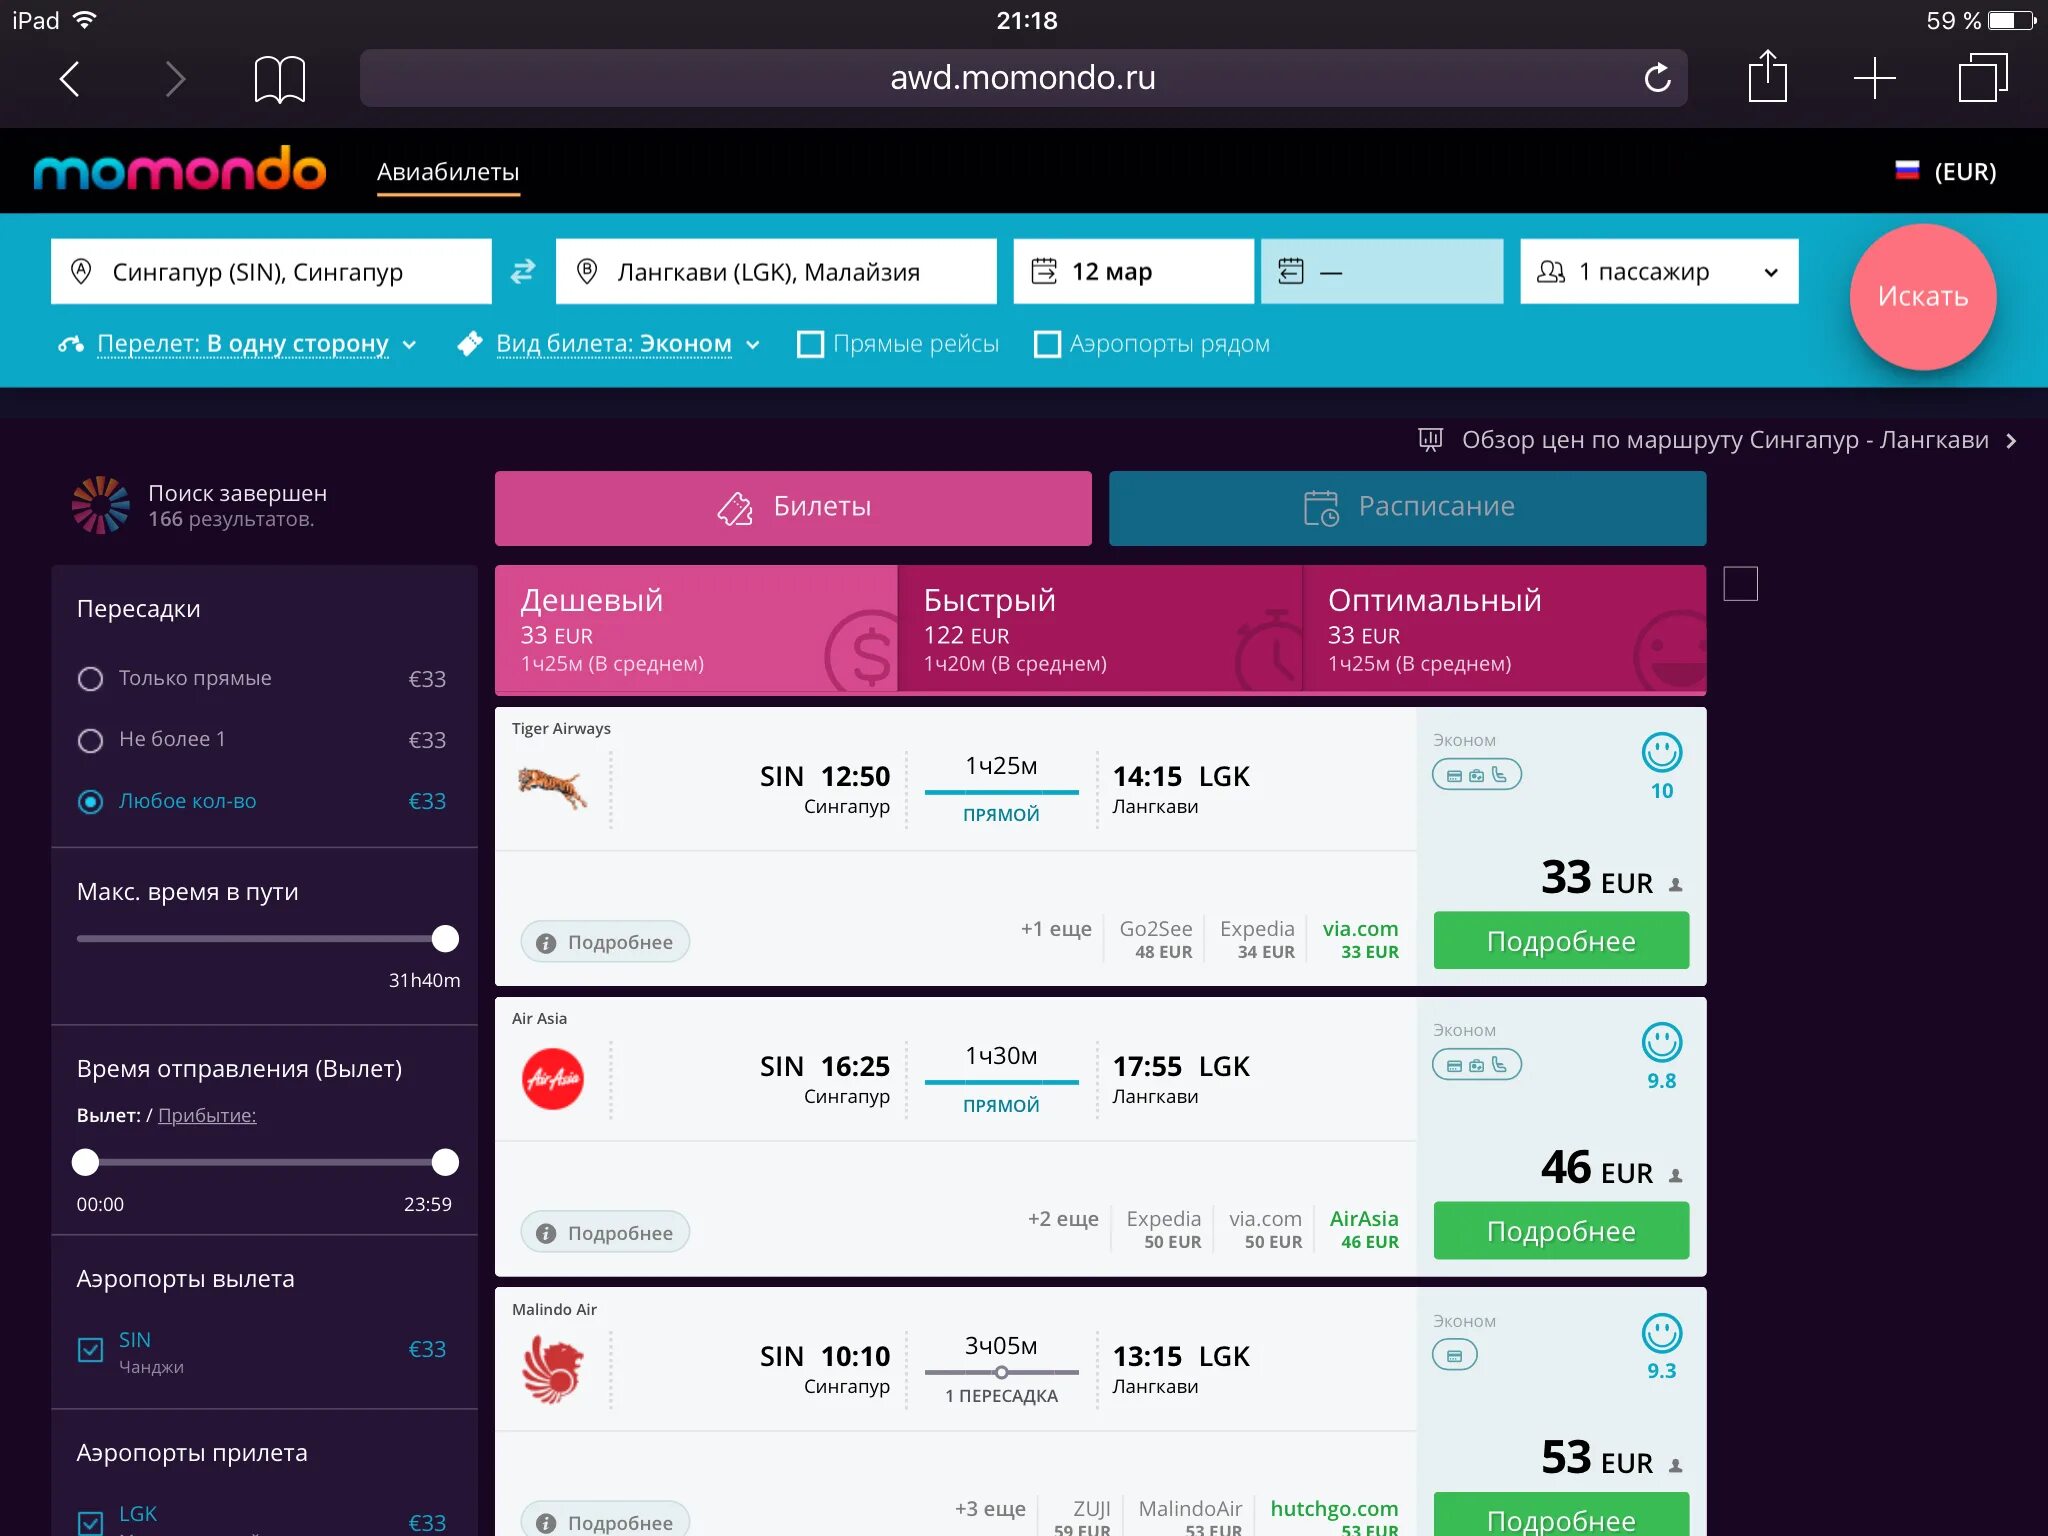This screenshot has width=2048, height=1536.
Task: Go back to previous page
Action: [x=69, y=78]
